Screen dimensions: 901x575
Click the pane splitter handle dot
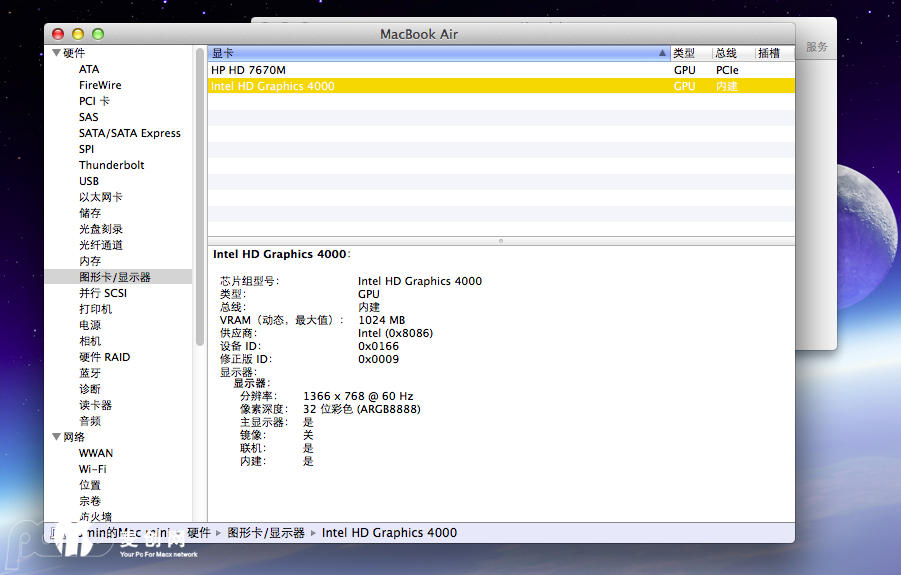(x=501, y=241)
